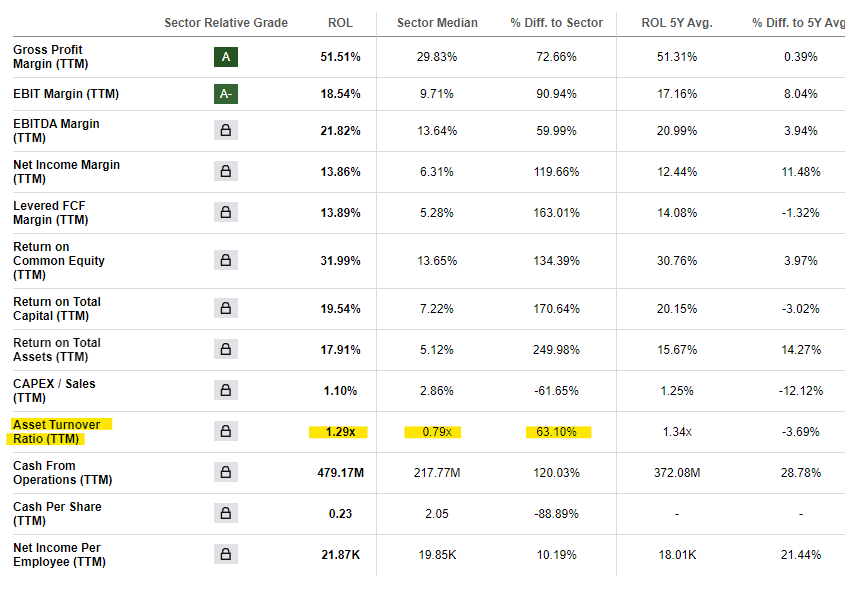Click the lock icon for Return on Common Equity

coord(226,260)
